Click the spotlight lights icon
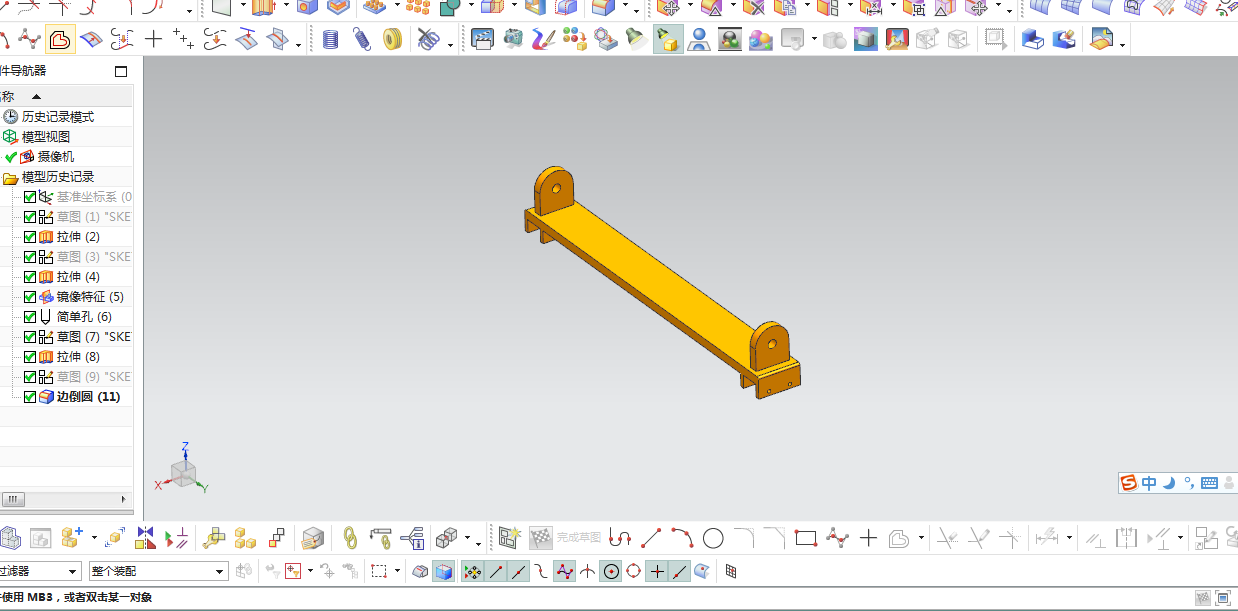Image resolution: width=1238 pixels, height=611 pixels. tap(636, 40)
